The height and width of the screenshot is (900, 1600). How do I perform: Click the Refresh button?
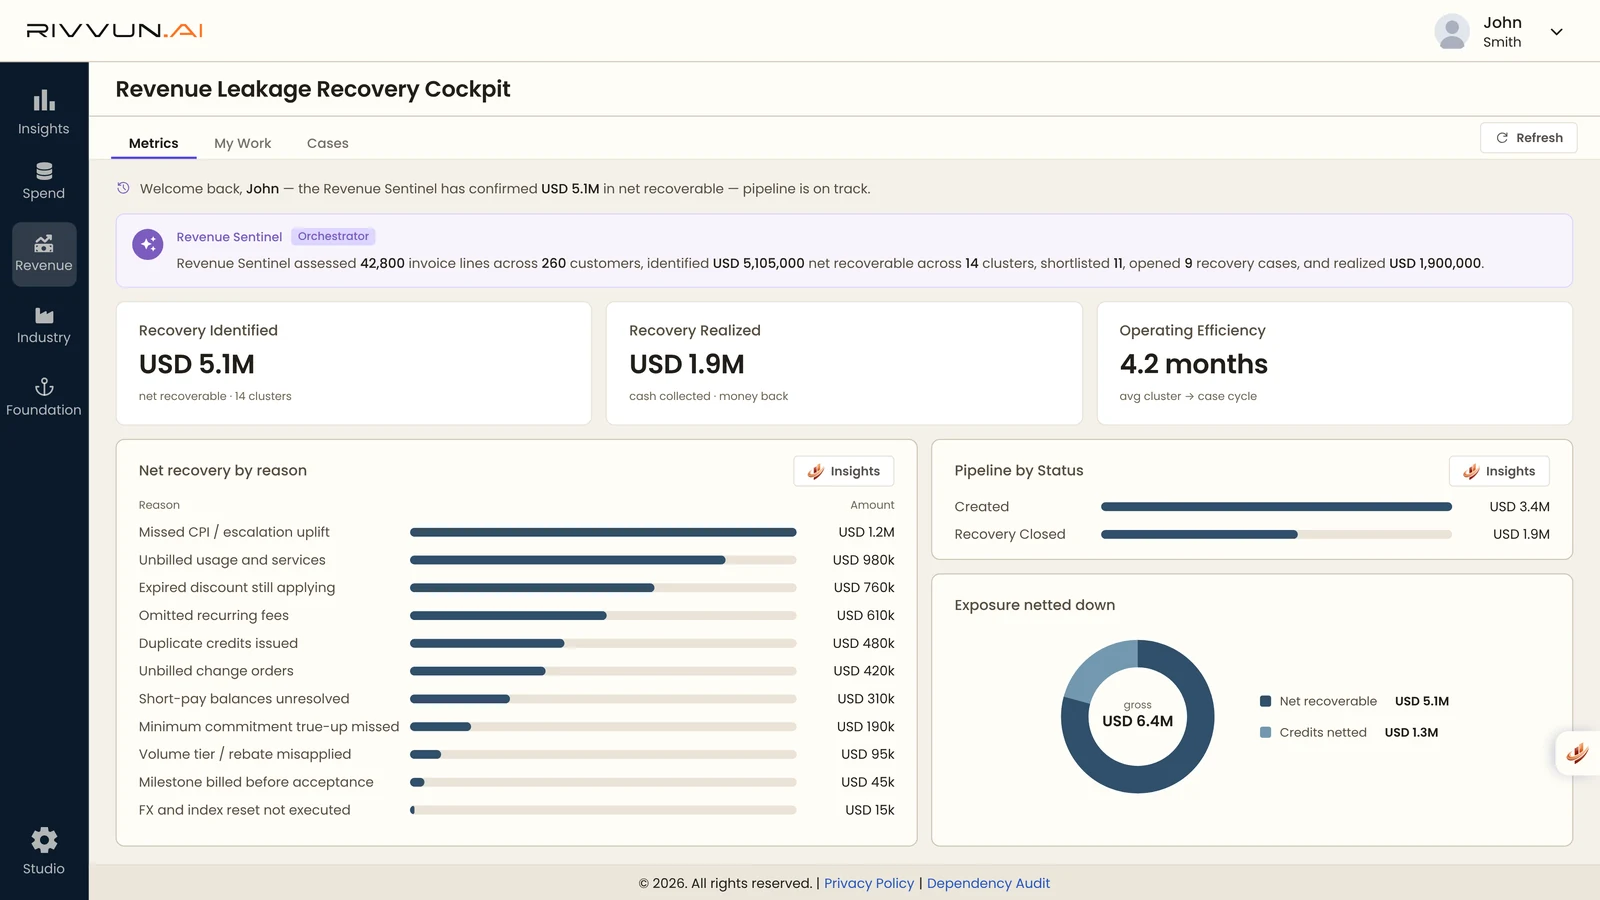(1528, 138)
